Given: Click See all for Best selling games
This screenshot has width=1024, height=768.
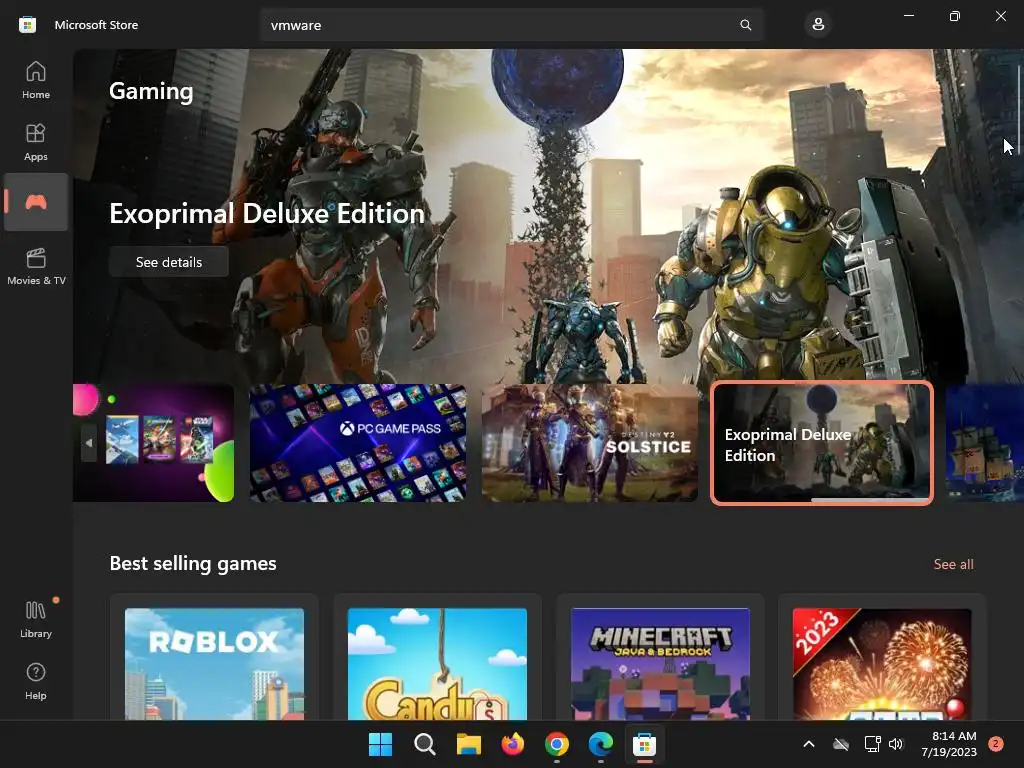Looking at the screenshot, I should [953, 564].
